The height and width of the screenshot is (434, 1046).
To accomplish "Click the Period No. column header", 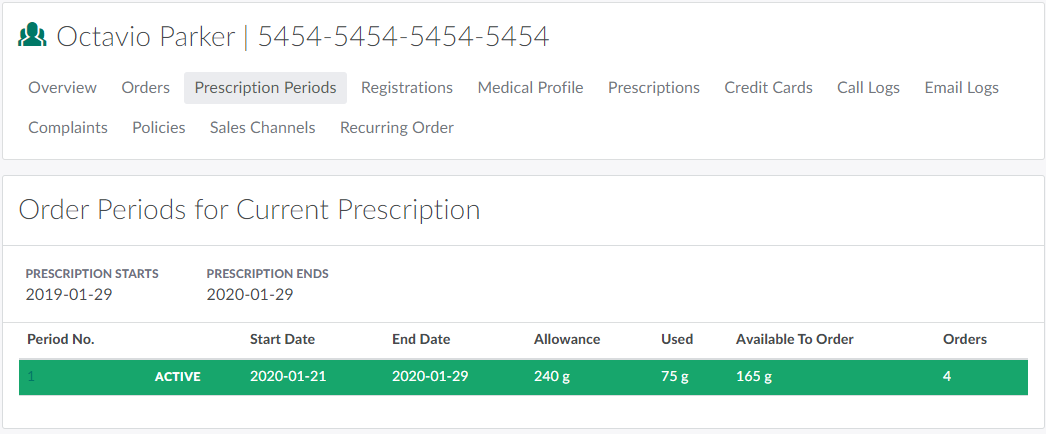I will point(60,339).
